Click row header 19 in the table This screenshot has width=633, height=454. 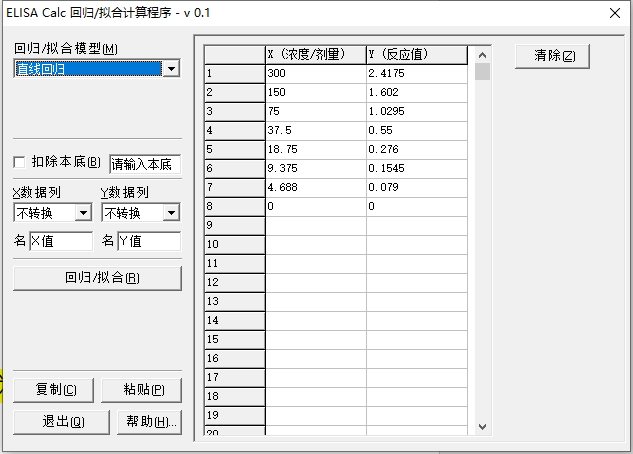coord(235,415)
